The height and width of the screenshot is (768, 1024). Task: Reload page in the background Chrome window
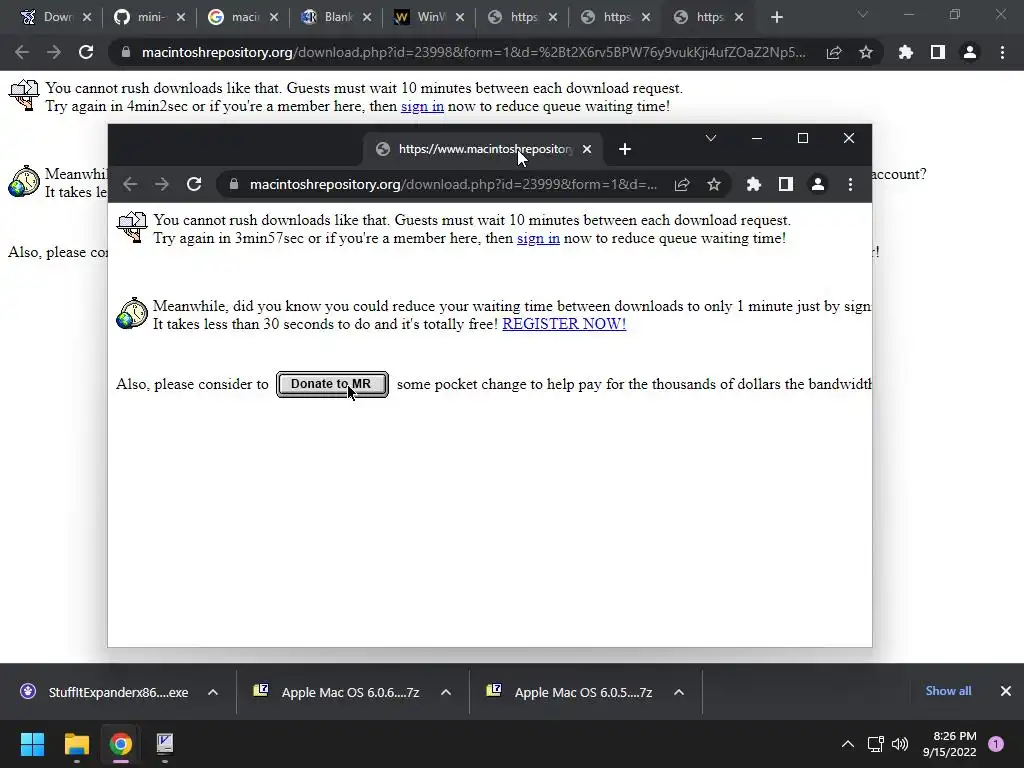click(x=86, y=52)
